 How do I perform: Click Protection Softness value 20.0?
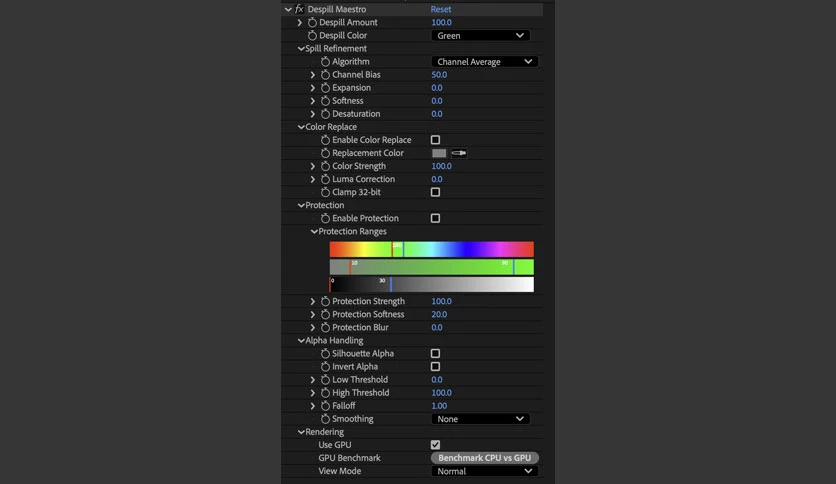[439, 314]
